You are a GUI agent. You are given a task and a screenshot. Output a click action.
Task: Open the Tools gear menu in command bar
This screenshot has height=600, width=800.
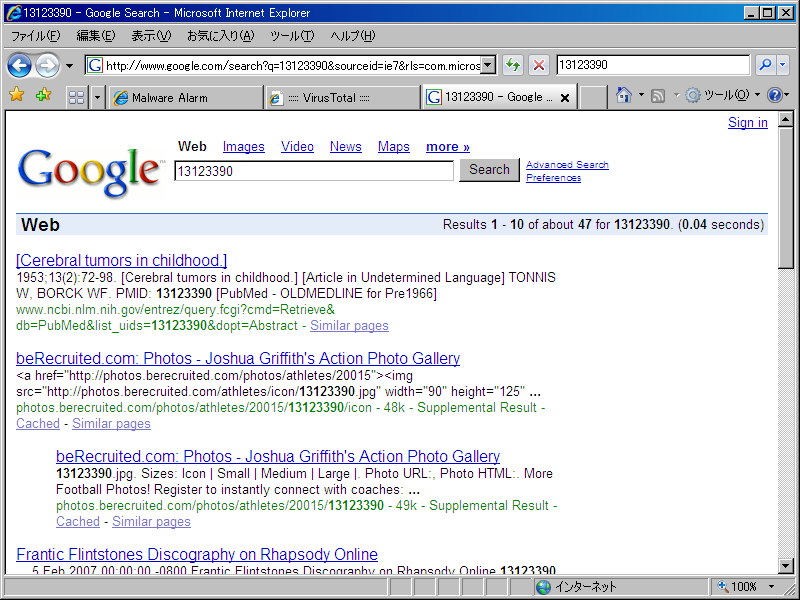(x=716, y=95)
